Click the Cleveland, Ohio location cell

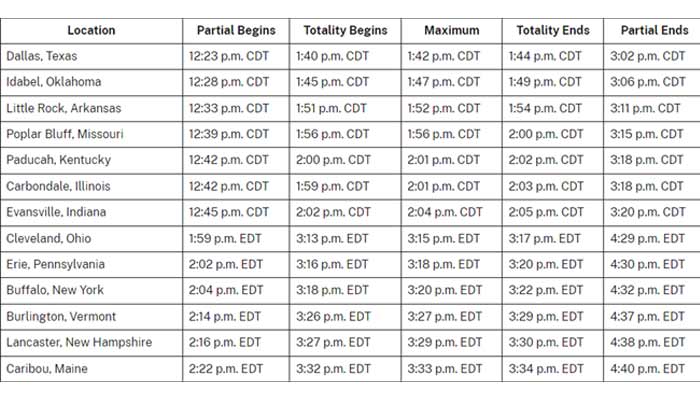(49, 238)
